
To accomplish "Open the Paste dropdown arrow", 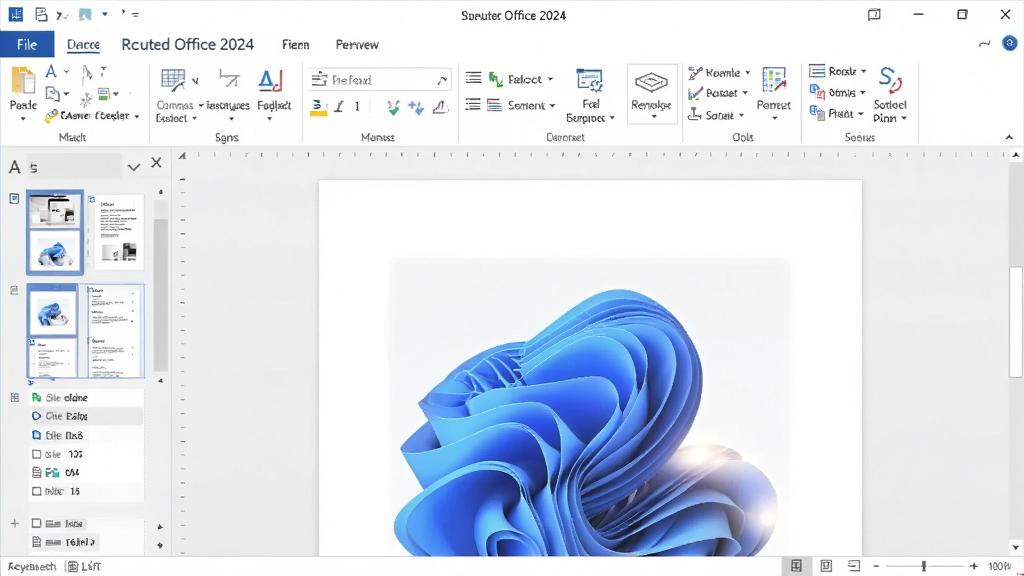I will [24, 119].
